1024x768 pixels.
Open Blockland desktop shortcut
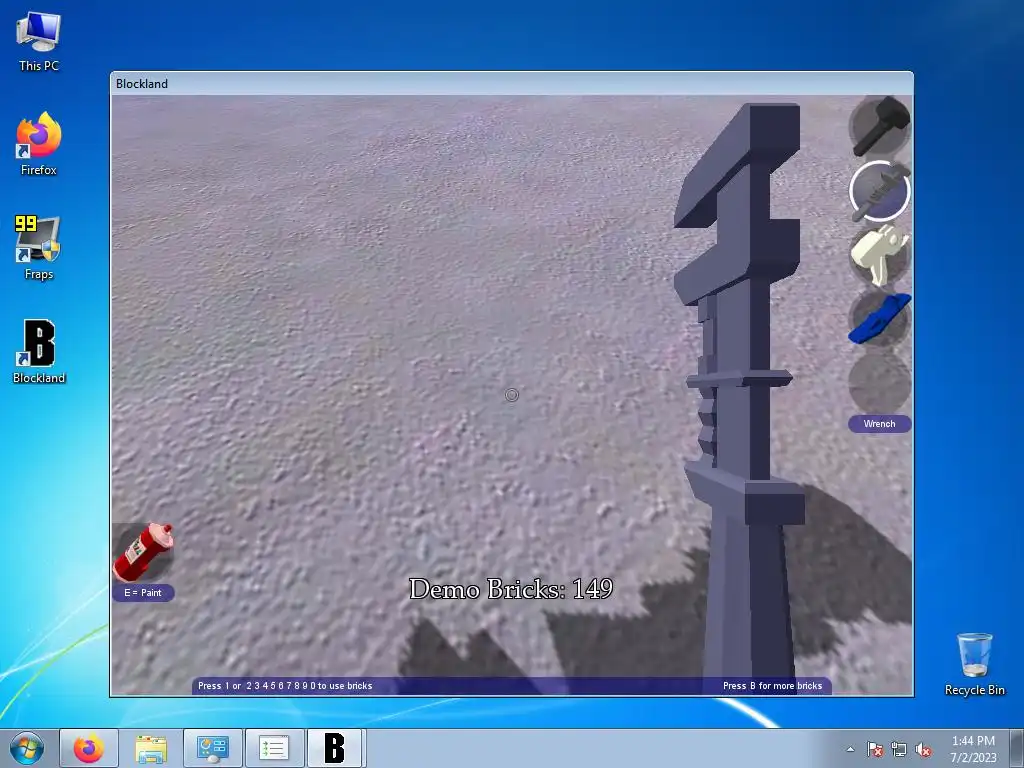click(39, 352)
